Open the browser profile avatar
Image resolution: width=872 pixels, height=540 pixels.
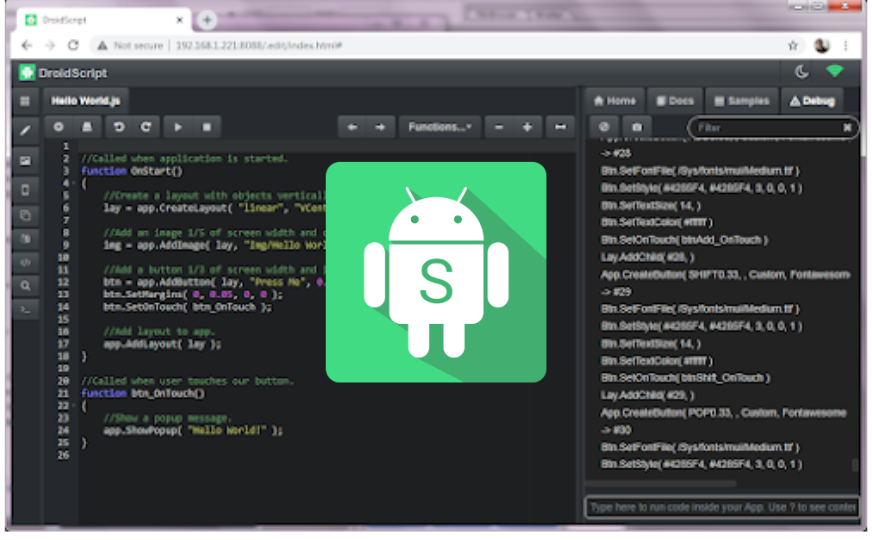click(x=822, y=46)
